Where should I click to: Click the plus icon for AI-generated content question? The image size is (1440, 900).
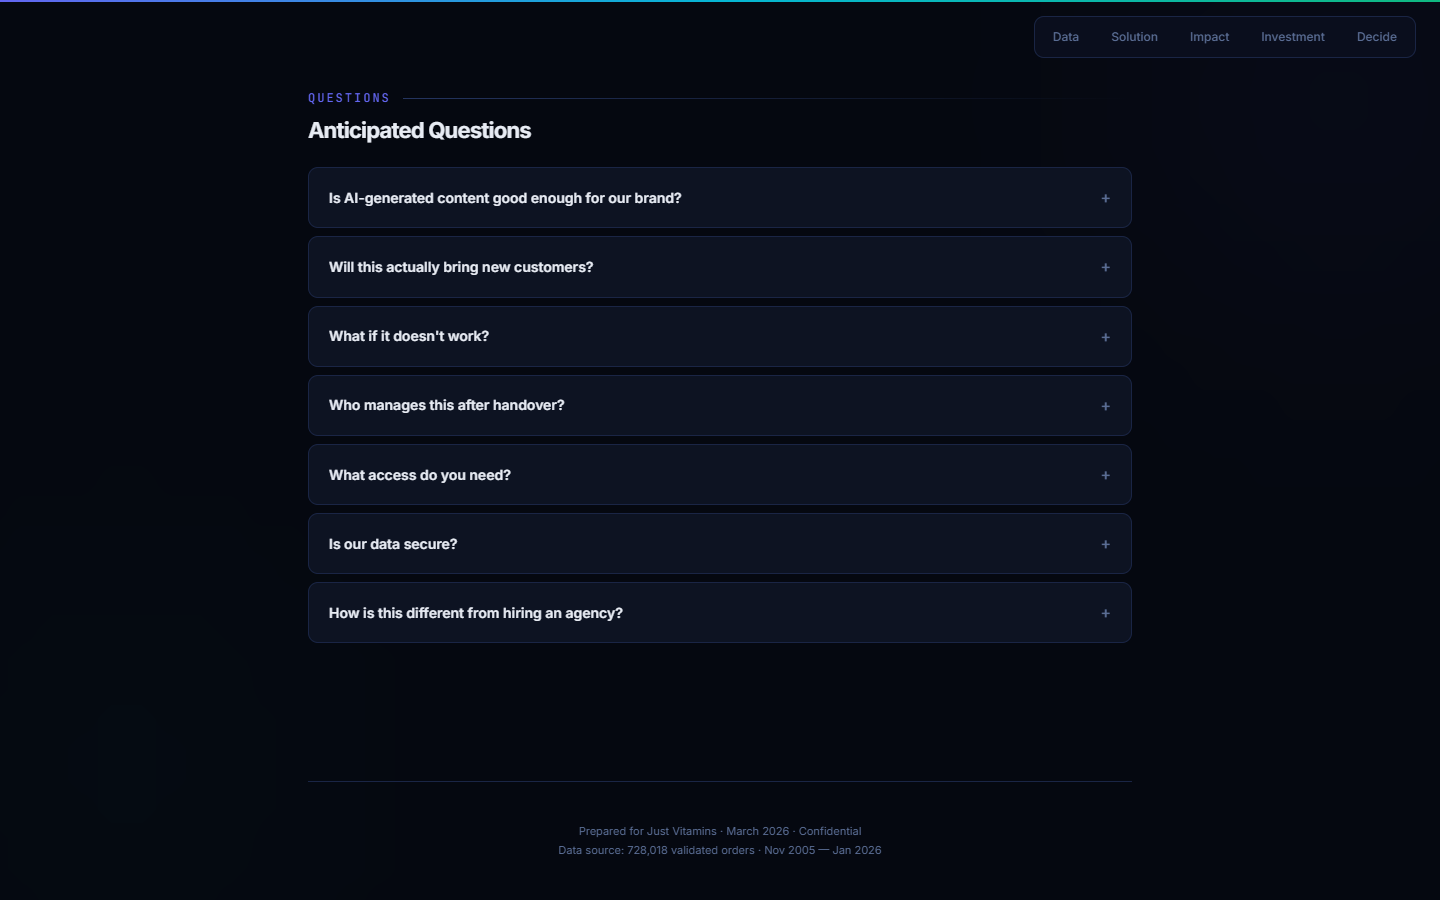point(1105,198)
